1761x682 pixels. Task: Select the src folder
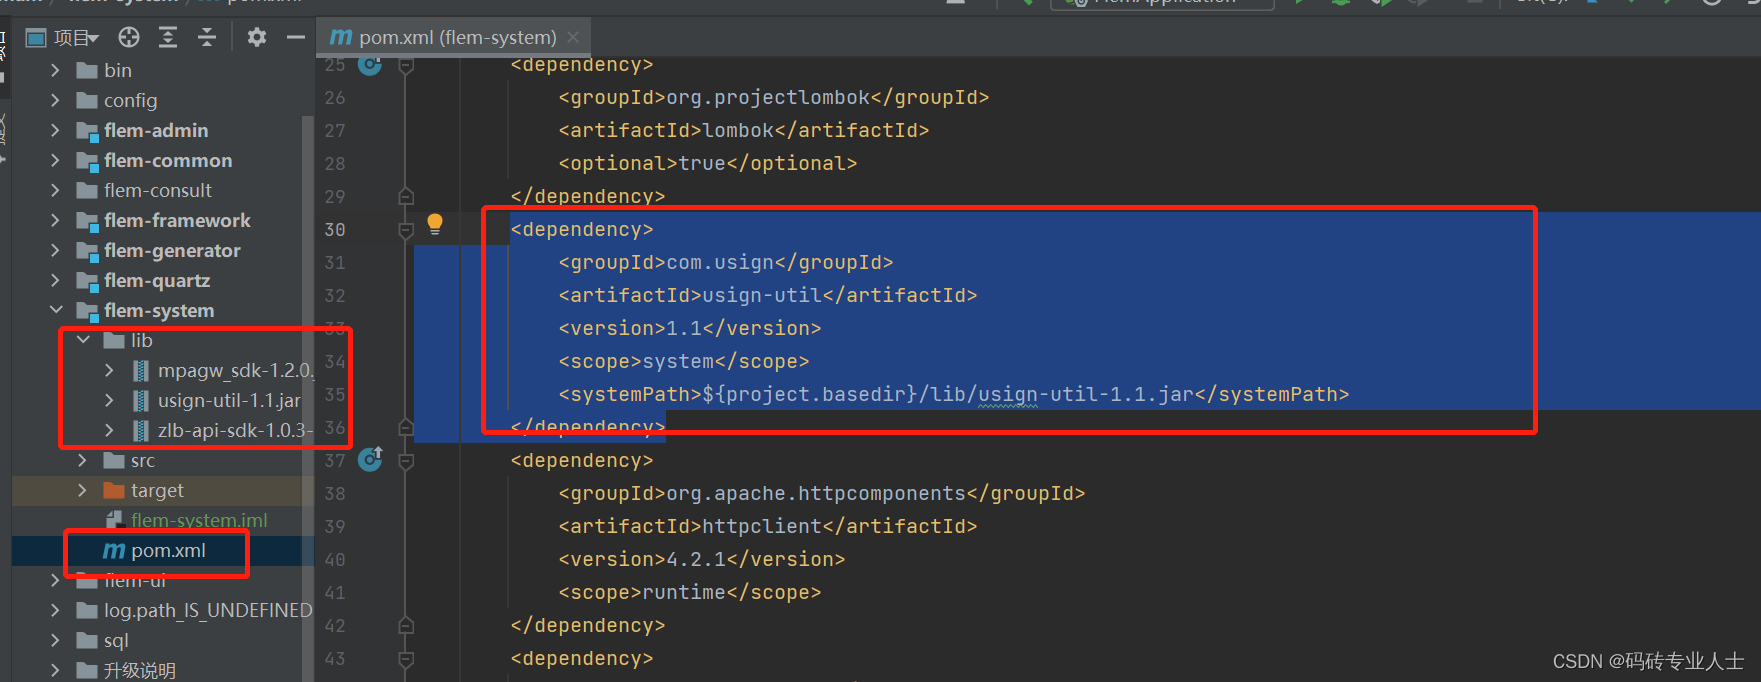(143, 461)
